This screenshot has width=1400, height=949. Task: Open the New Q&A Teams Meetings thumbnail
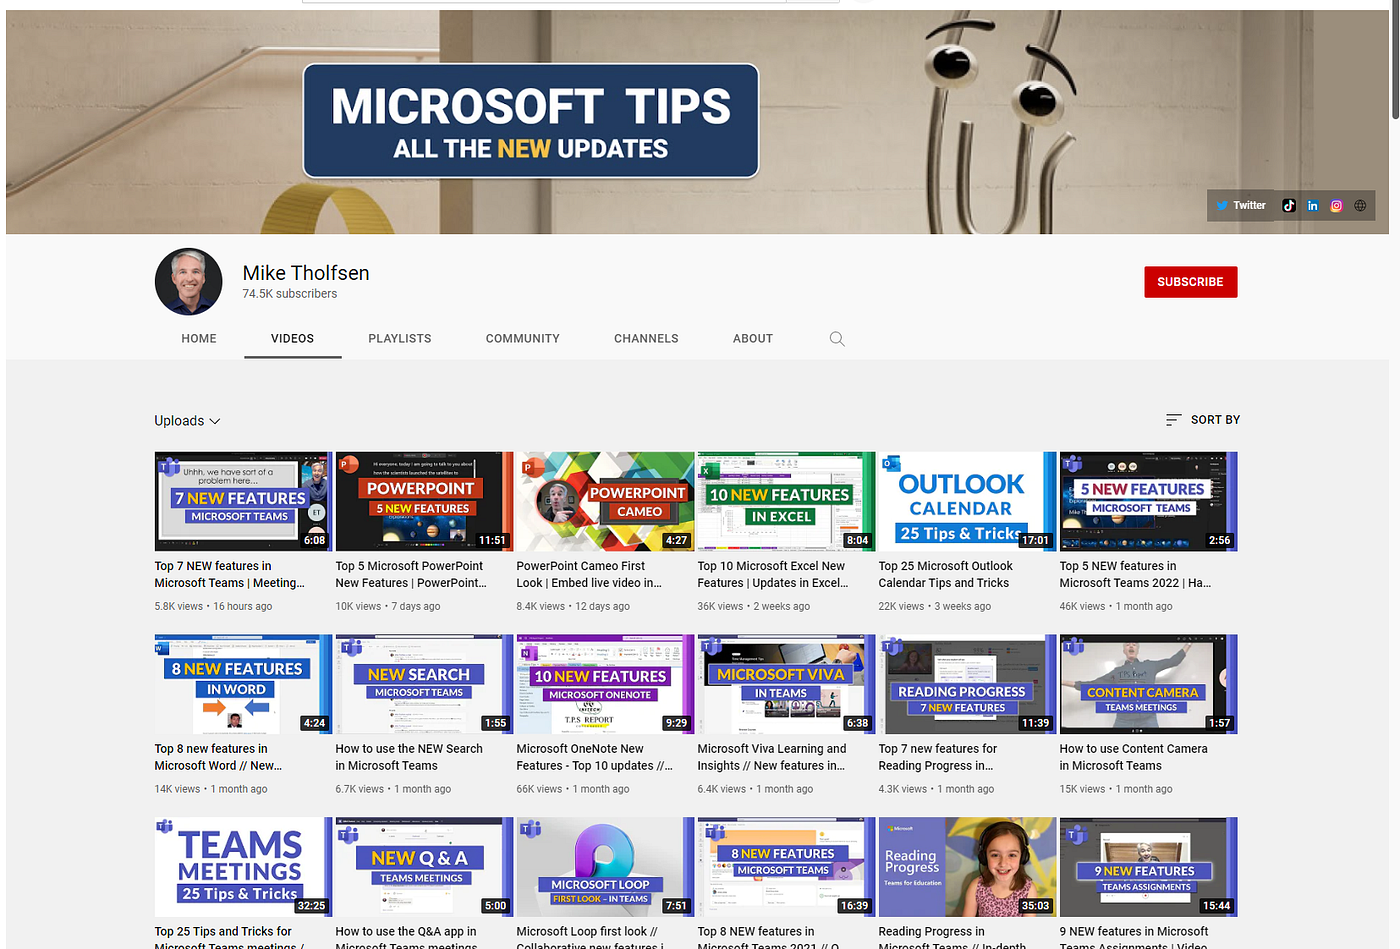[424, 867]
